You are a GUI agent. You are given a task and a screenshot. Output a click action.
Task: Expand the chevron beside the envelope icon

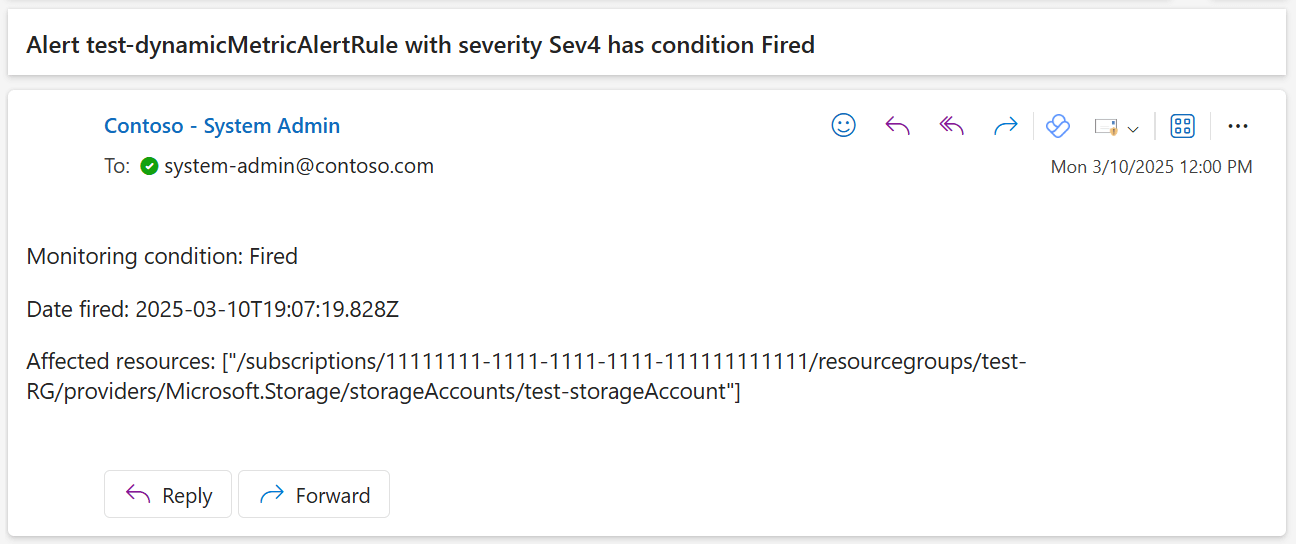pyautogui.click(x=1133, y=128)
